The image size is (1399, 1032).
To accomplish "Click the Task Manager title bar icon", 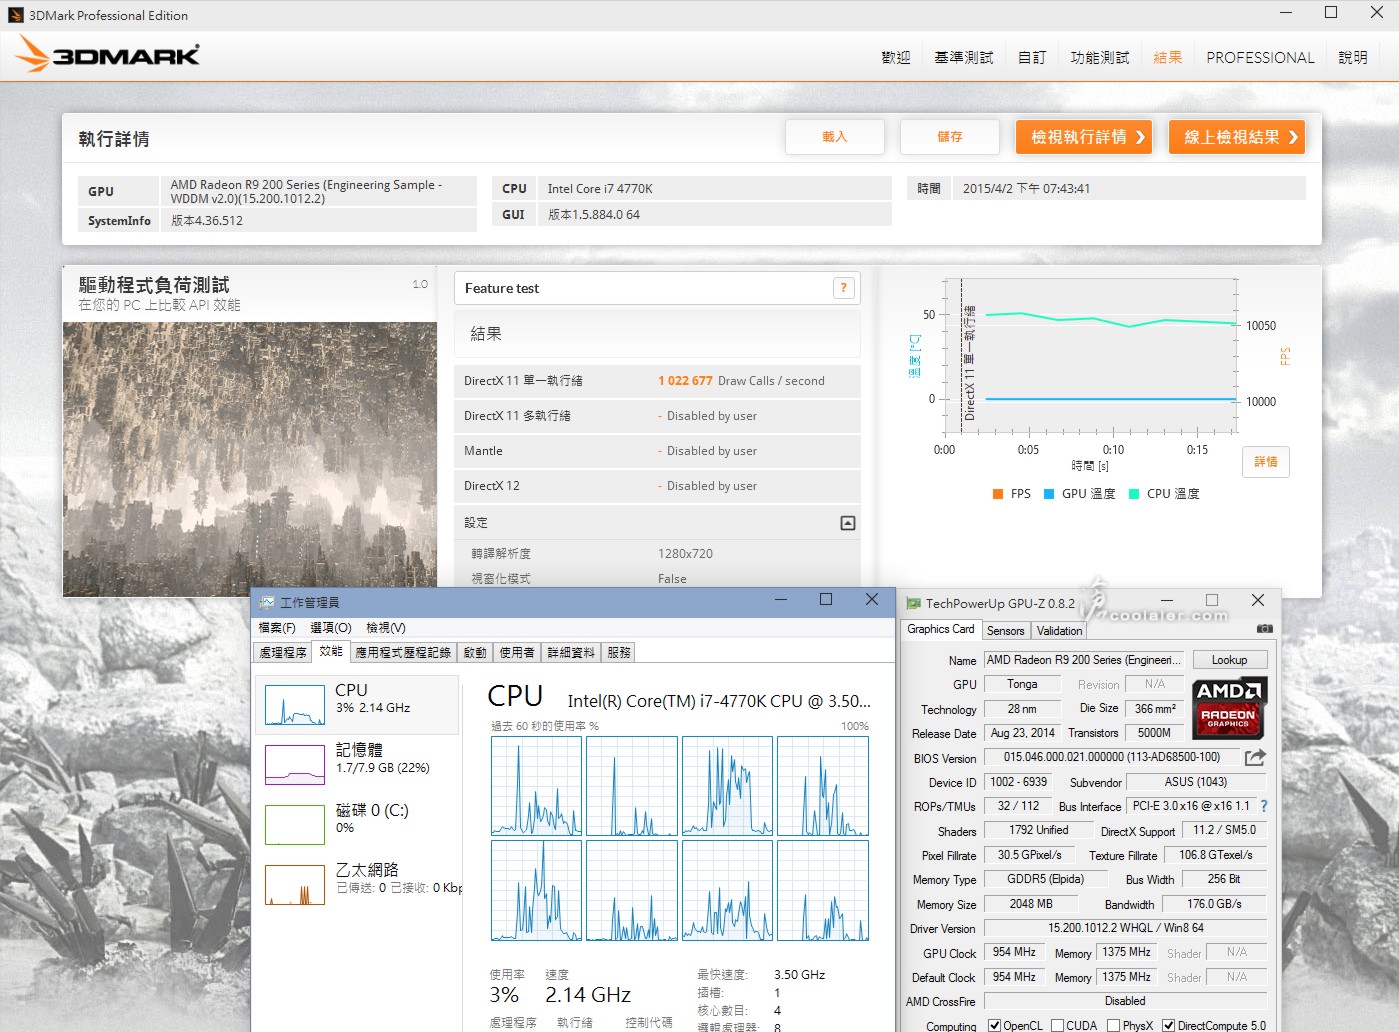I will [x=267, y=602].
